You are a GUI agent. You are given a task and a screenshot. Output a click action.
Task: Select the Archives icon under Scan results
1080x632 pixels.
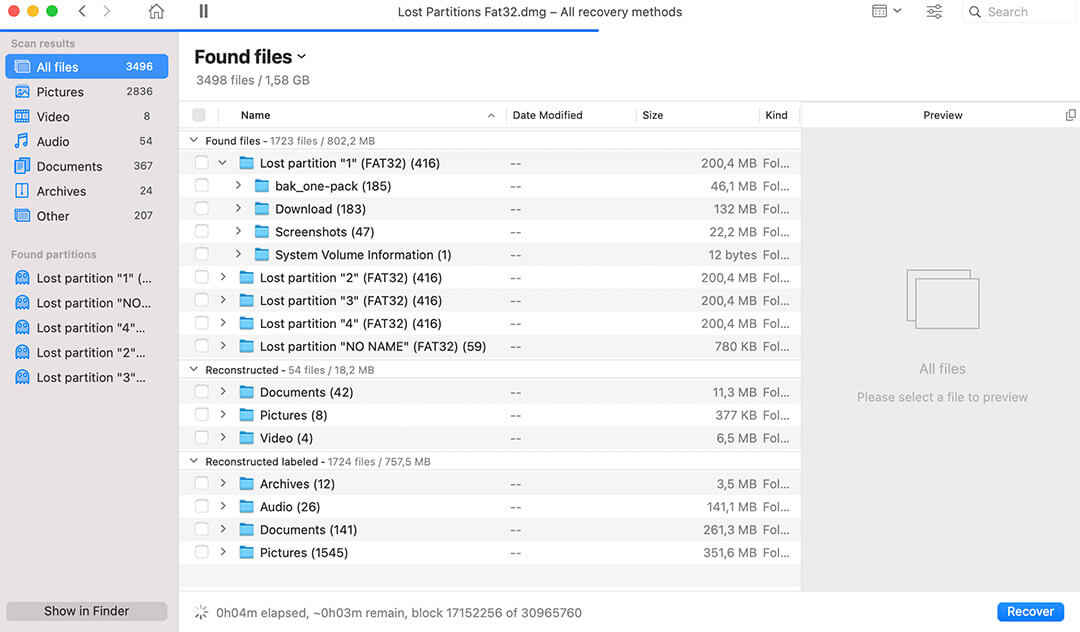click(x=22, y=191)
